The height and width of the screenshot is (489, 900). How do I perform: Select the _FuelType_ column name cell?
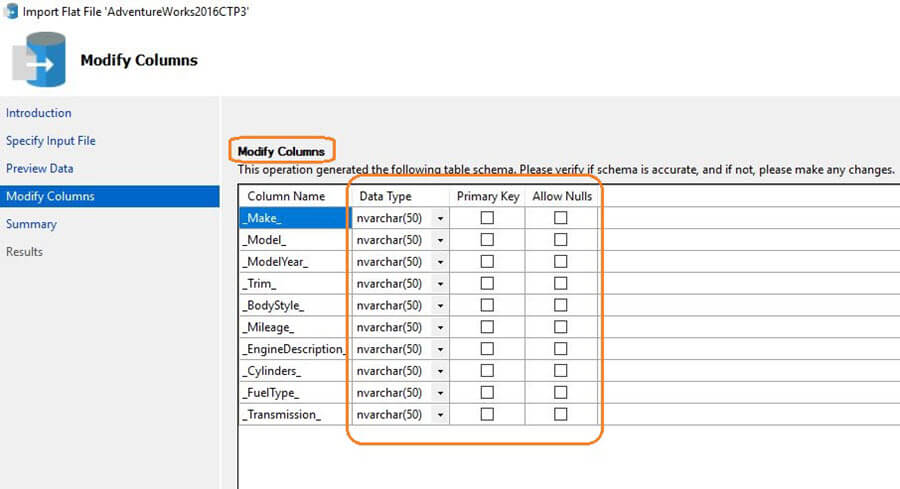click(x=293, y=393)
